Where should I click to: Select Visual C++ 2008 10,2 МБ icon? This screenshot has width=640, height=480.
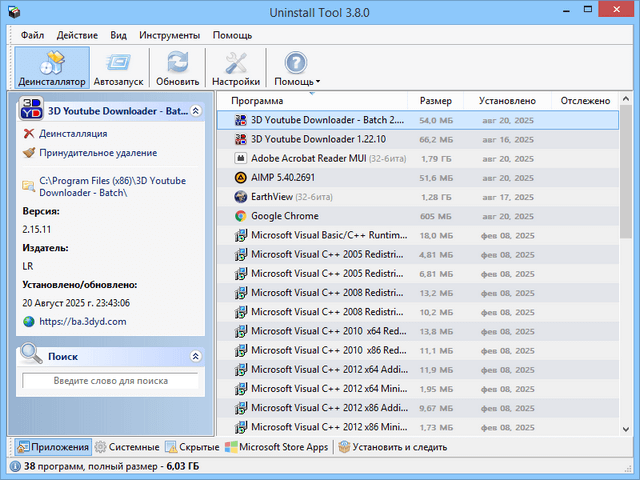(x=240, y=312)
